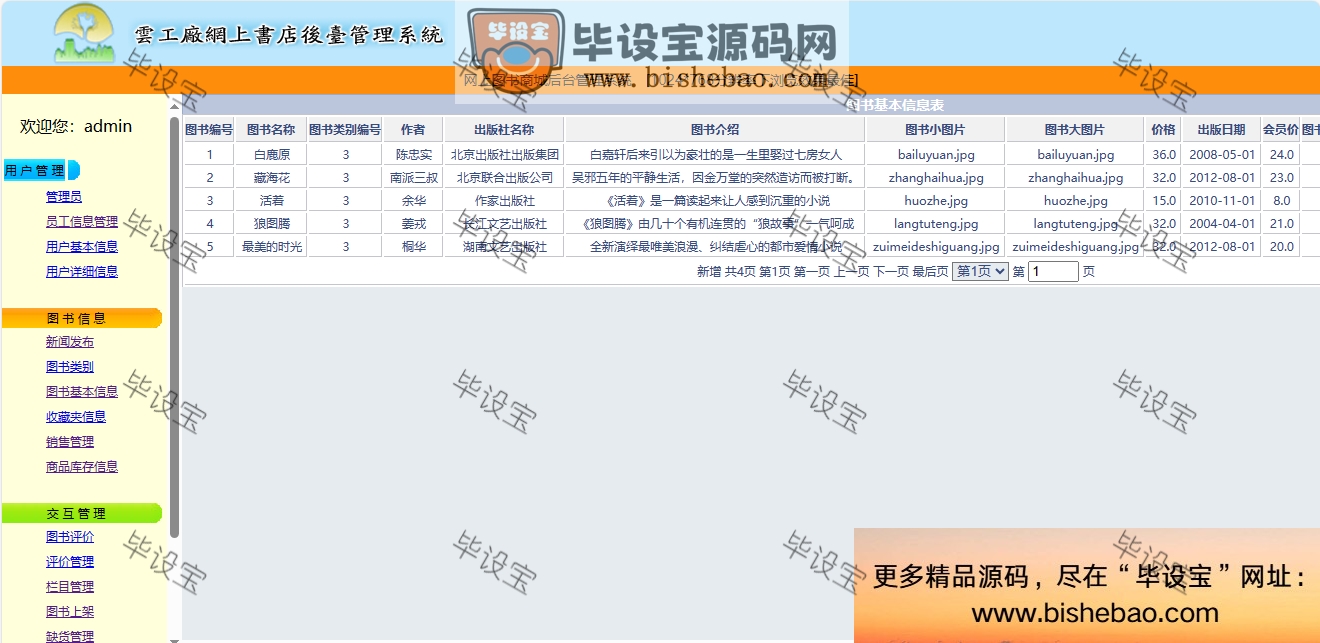Click the 出版日期 column header
1320x643 pixels.
(x=1221, y=130)
